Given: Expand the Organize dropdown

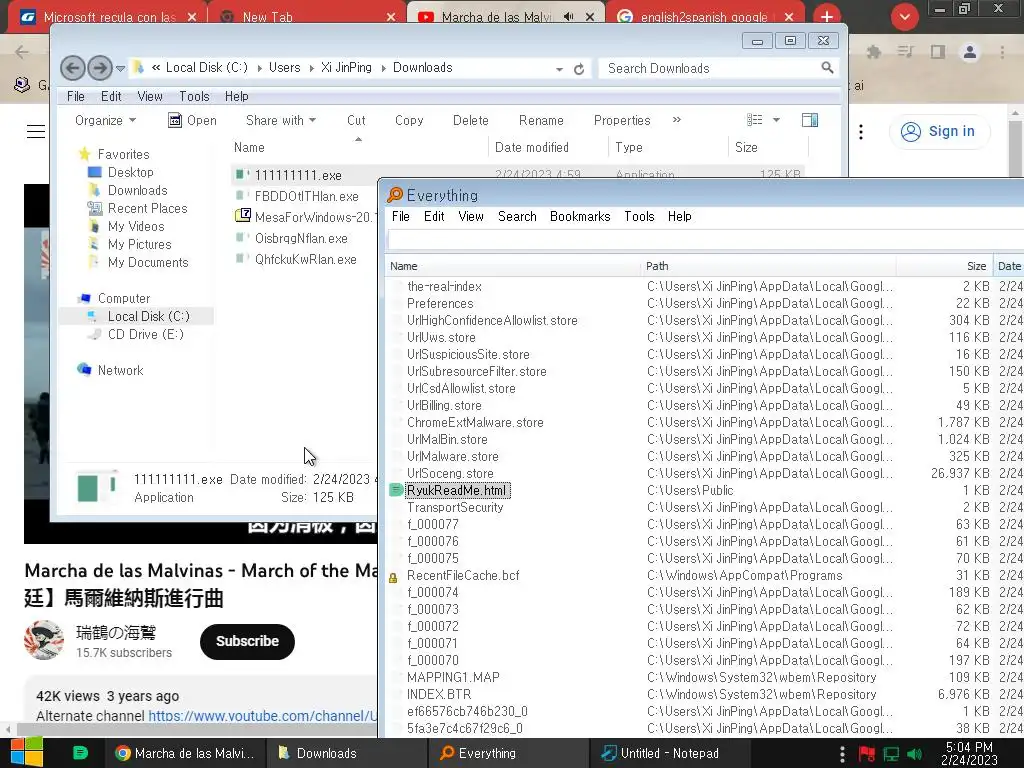Looking at the screenshot, I should tap(105, 120).
